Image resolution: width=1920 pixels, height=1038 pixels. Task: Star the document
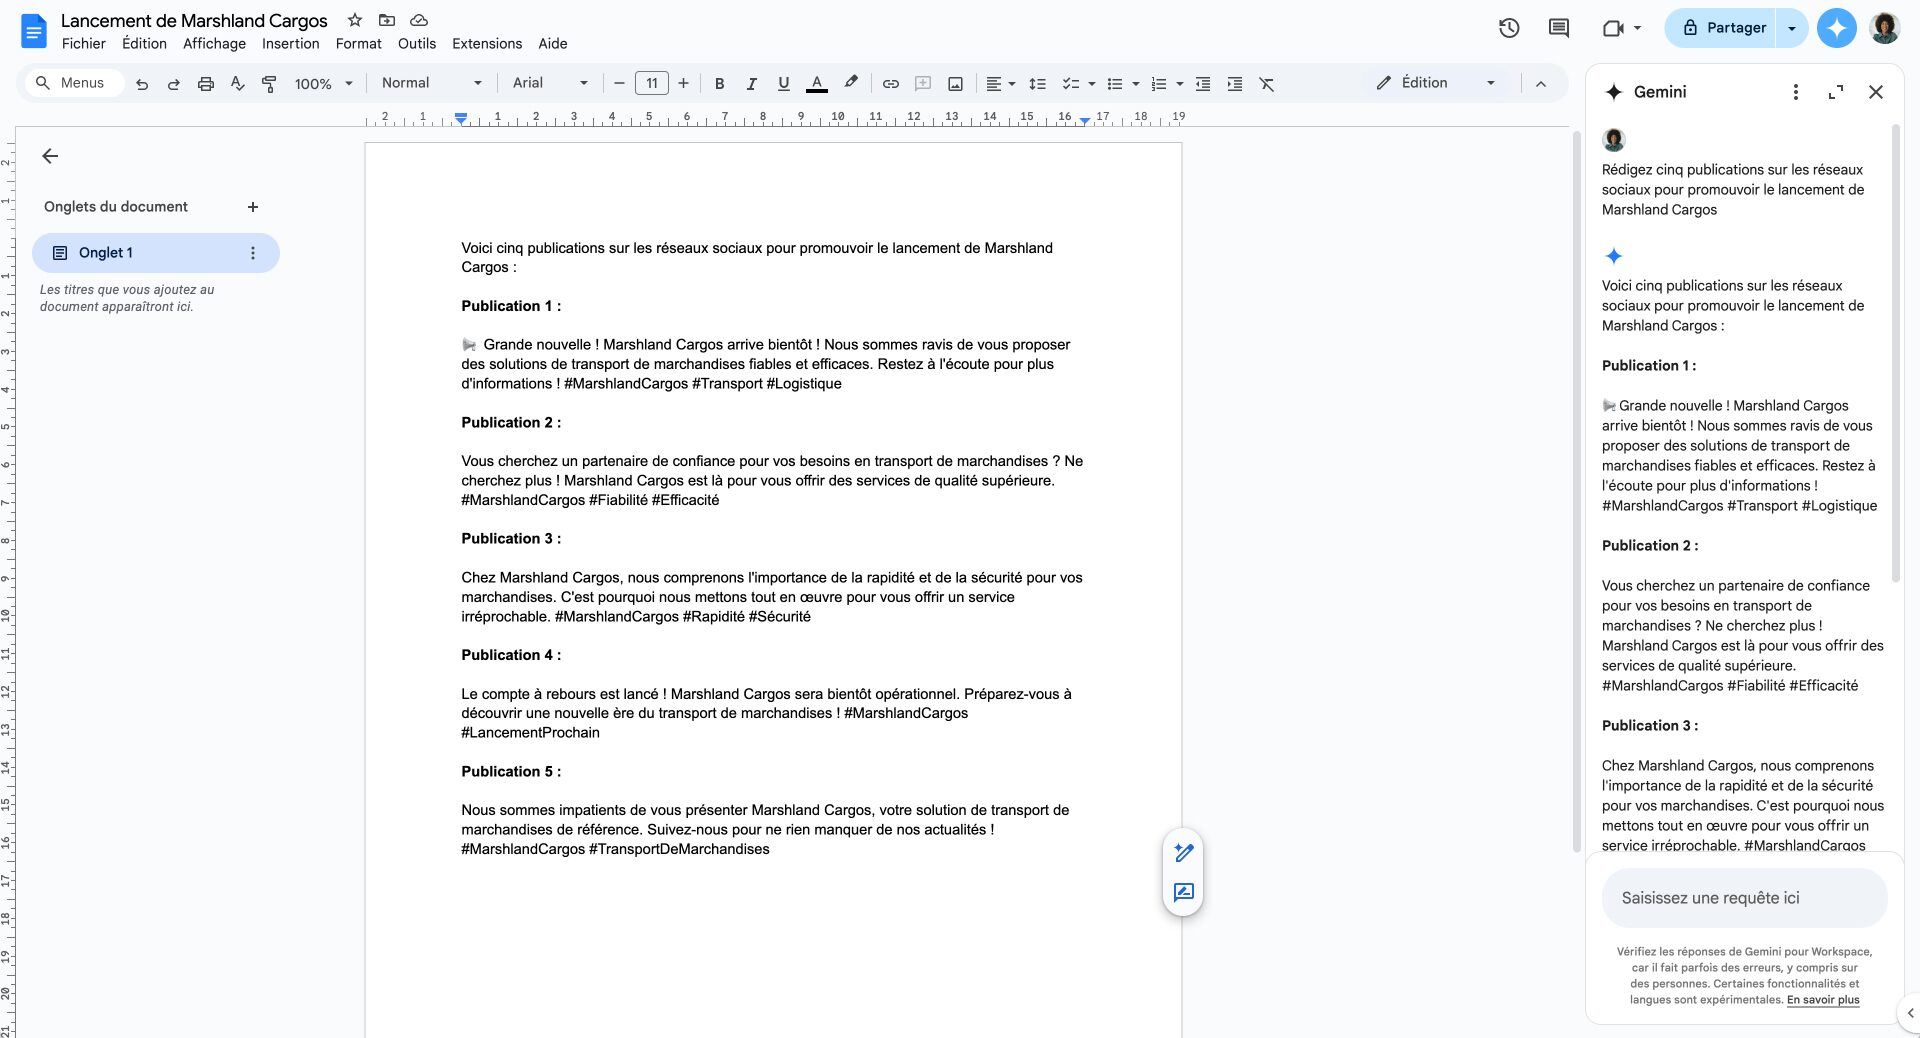(355, 20)
